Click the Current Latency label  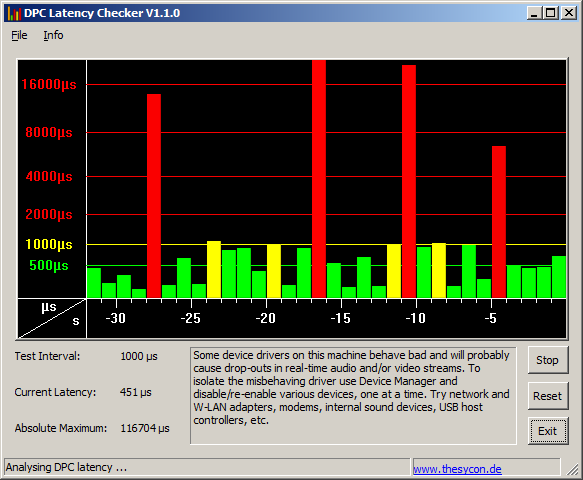coord(55,392)
